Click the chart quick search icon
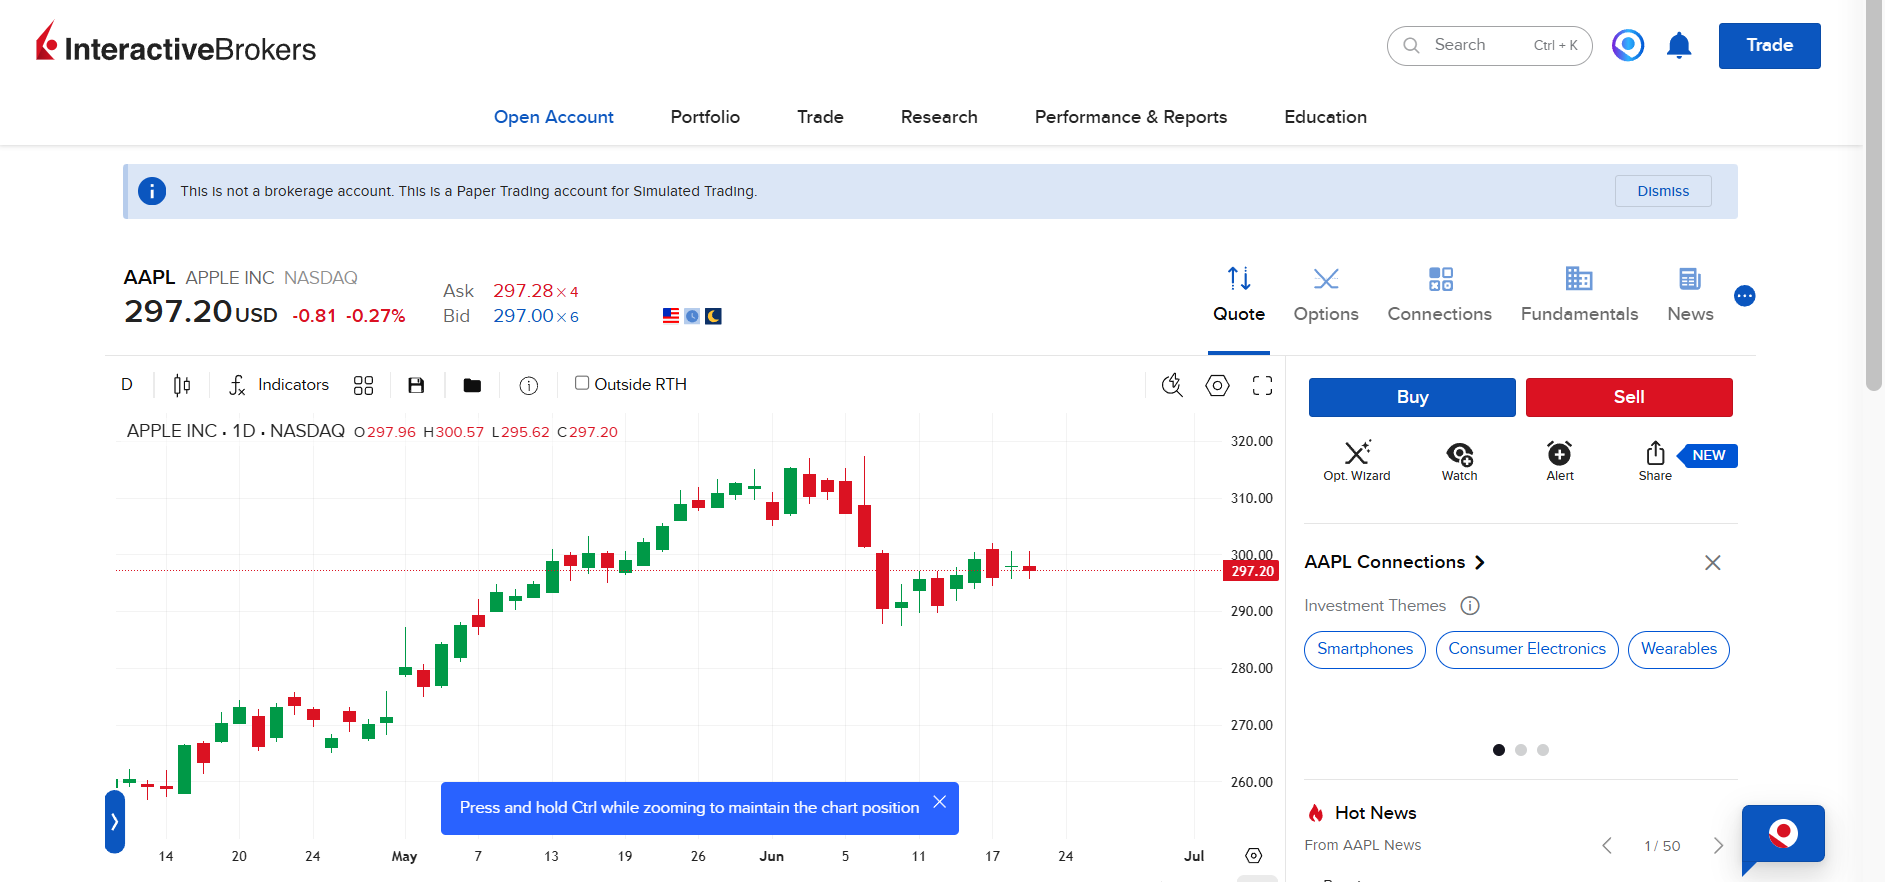Viewport: 1885px width, 882px height. (1172, 385)
